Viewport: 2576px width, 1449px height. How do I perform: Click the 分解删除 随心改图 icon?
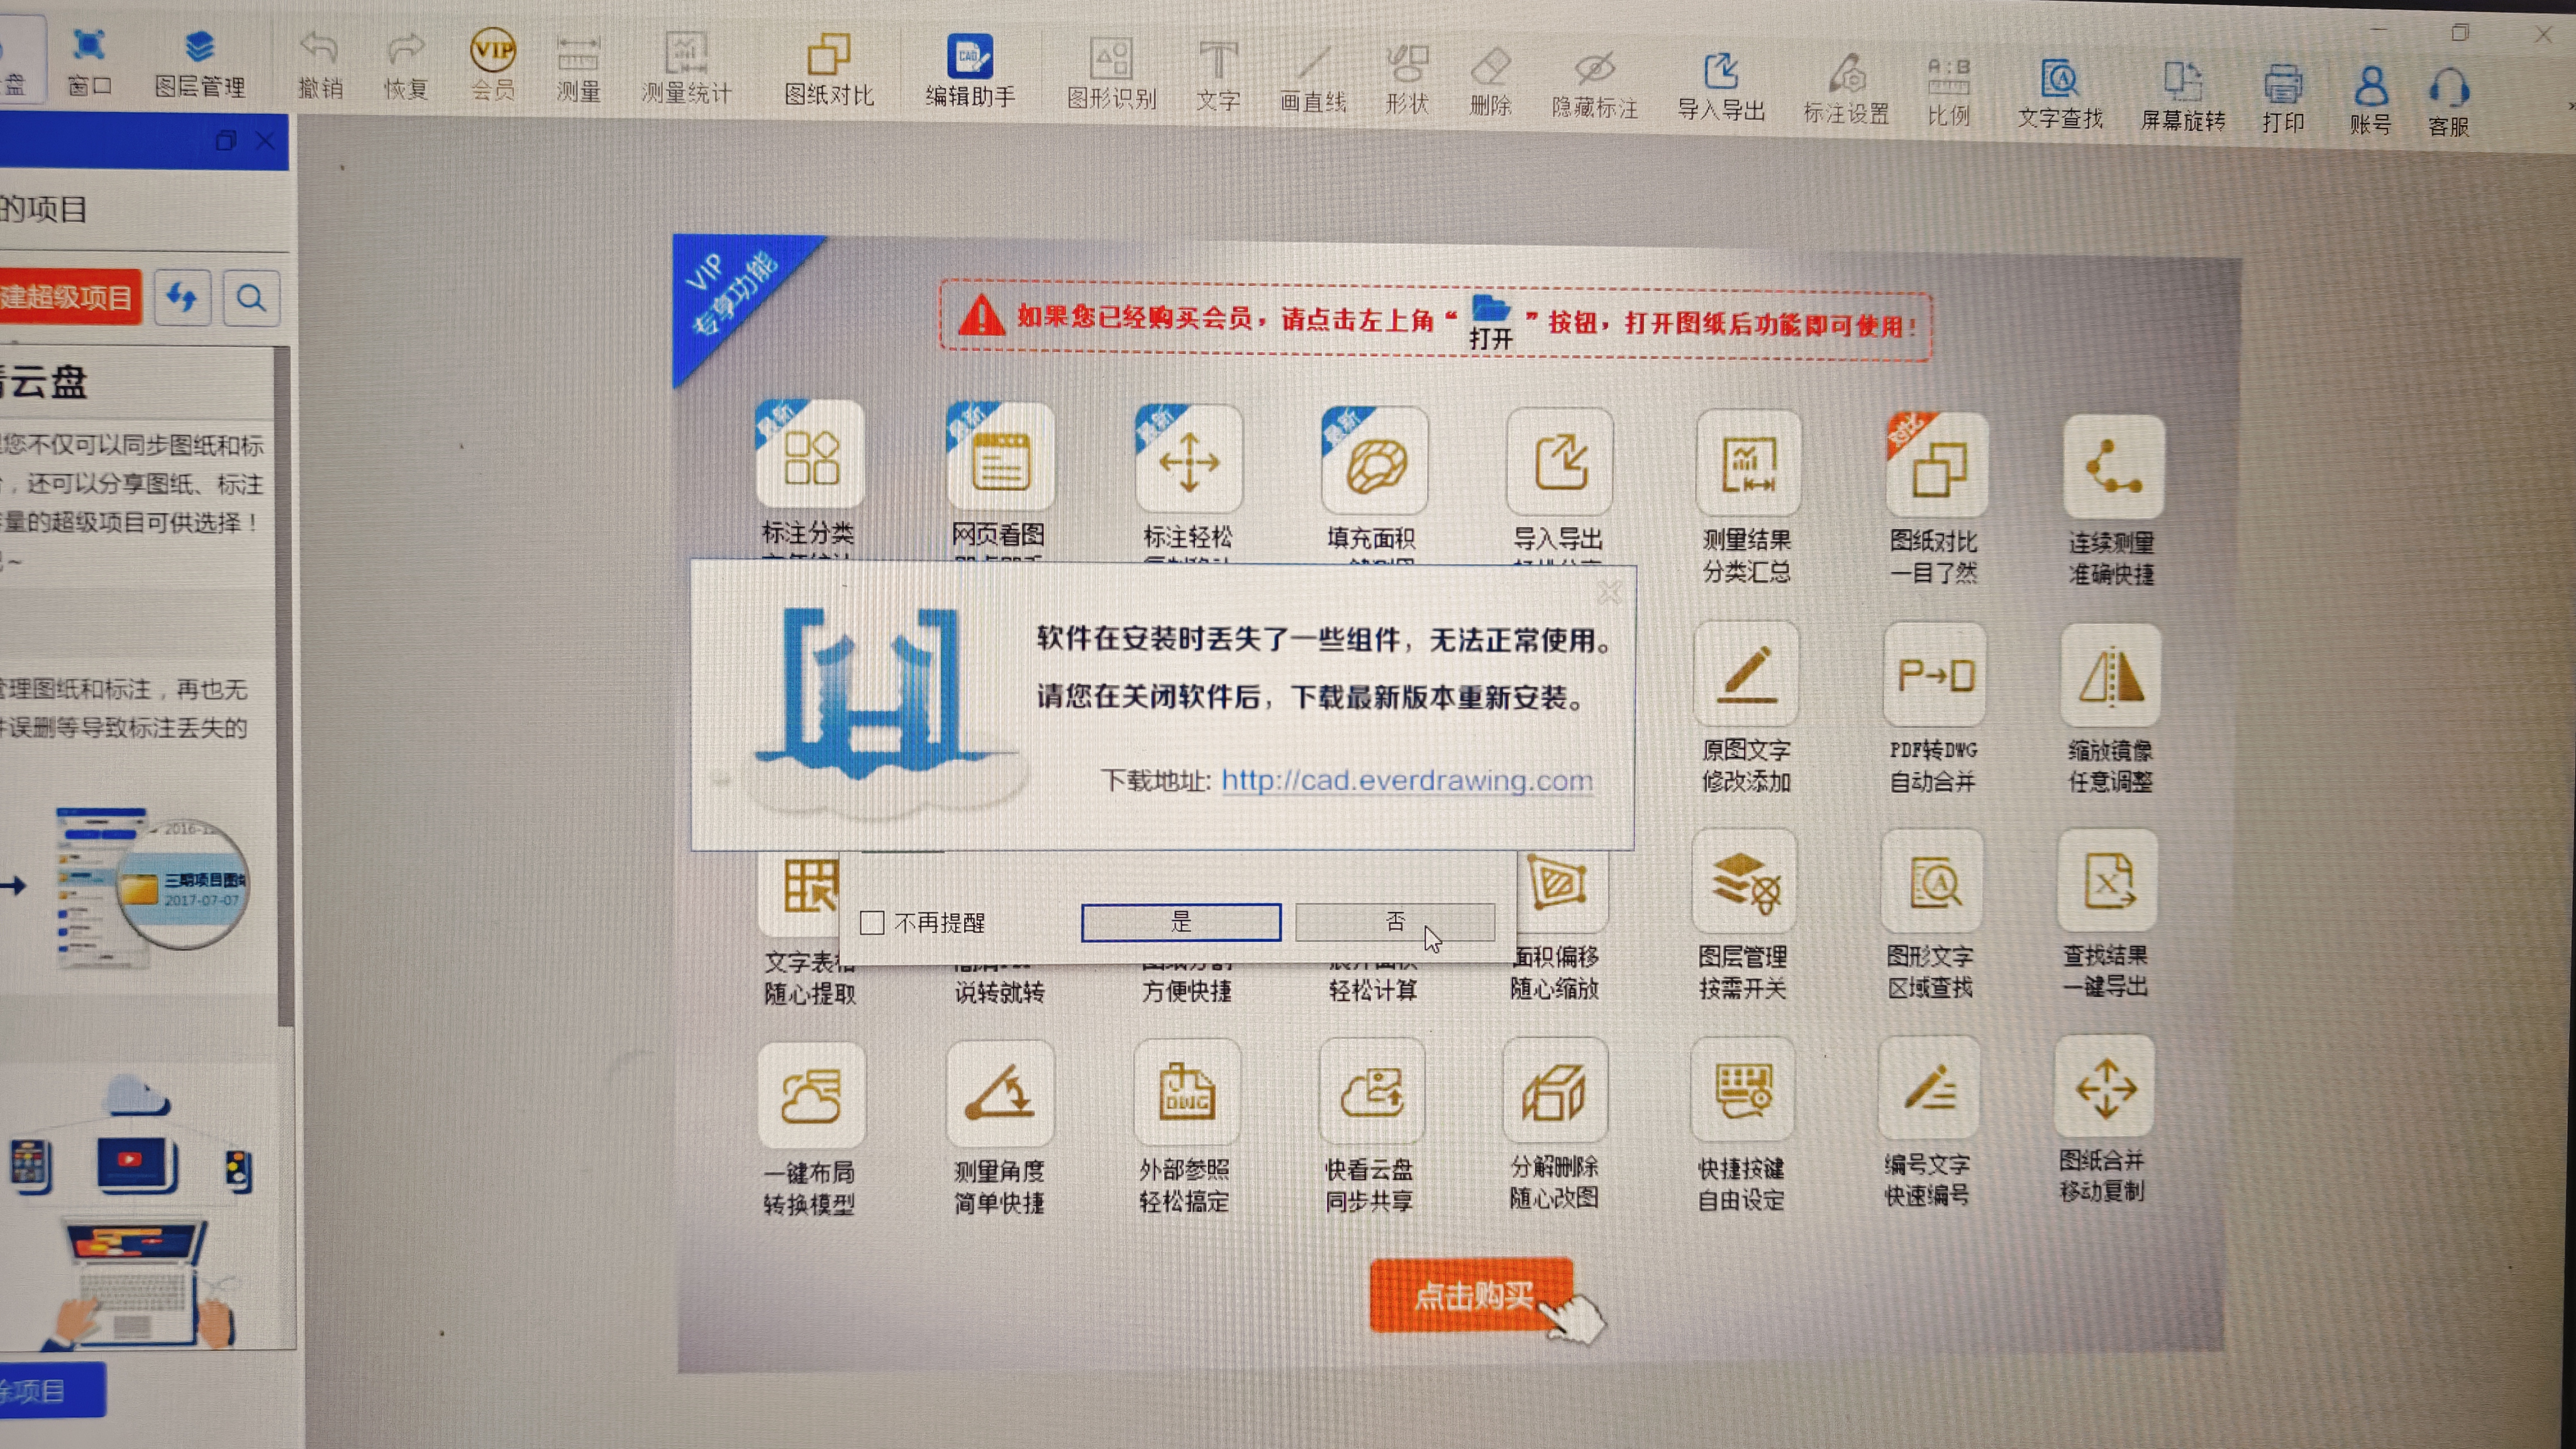tap(1555, 1090)
